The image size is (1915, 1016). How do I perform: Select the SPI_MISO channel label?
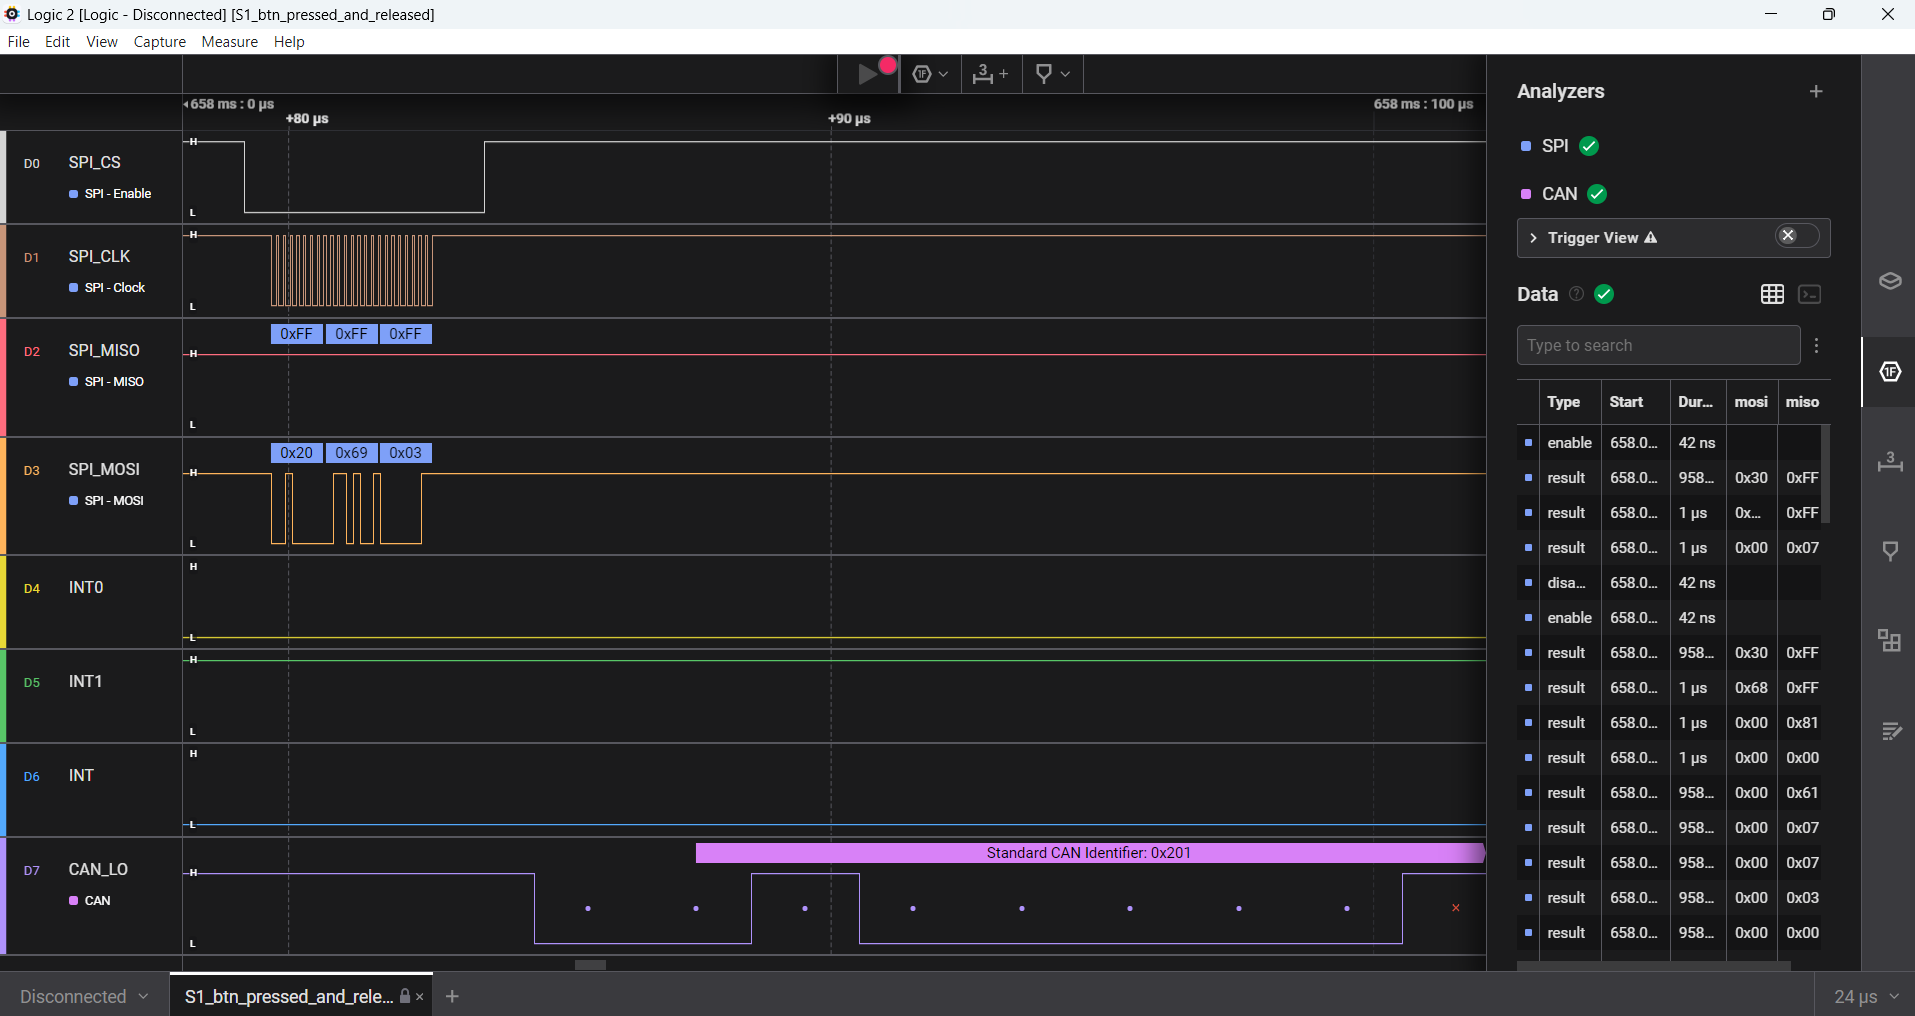104,350
